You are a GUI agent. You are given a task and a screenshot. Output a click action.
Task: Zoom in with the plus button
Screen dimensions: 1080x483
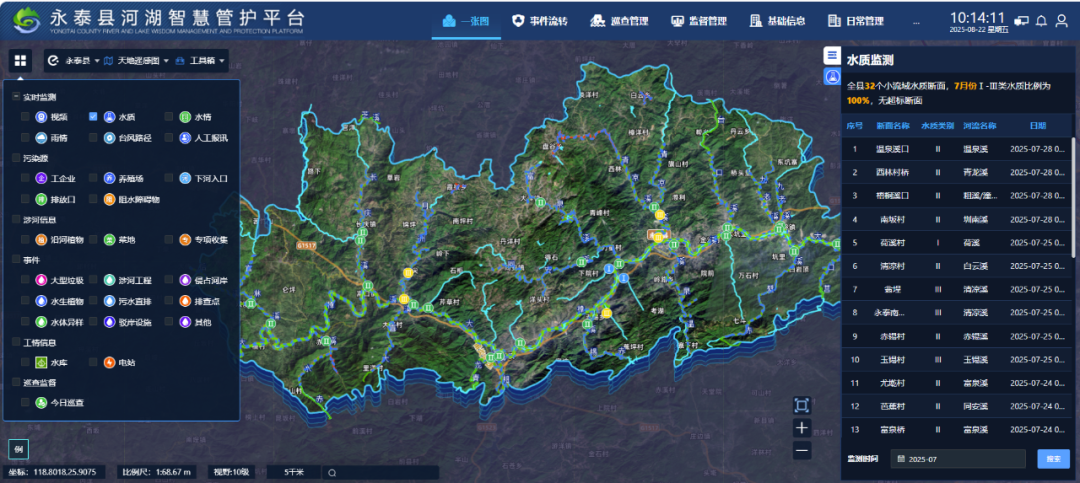(x=801, y=428)
